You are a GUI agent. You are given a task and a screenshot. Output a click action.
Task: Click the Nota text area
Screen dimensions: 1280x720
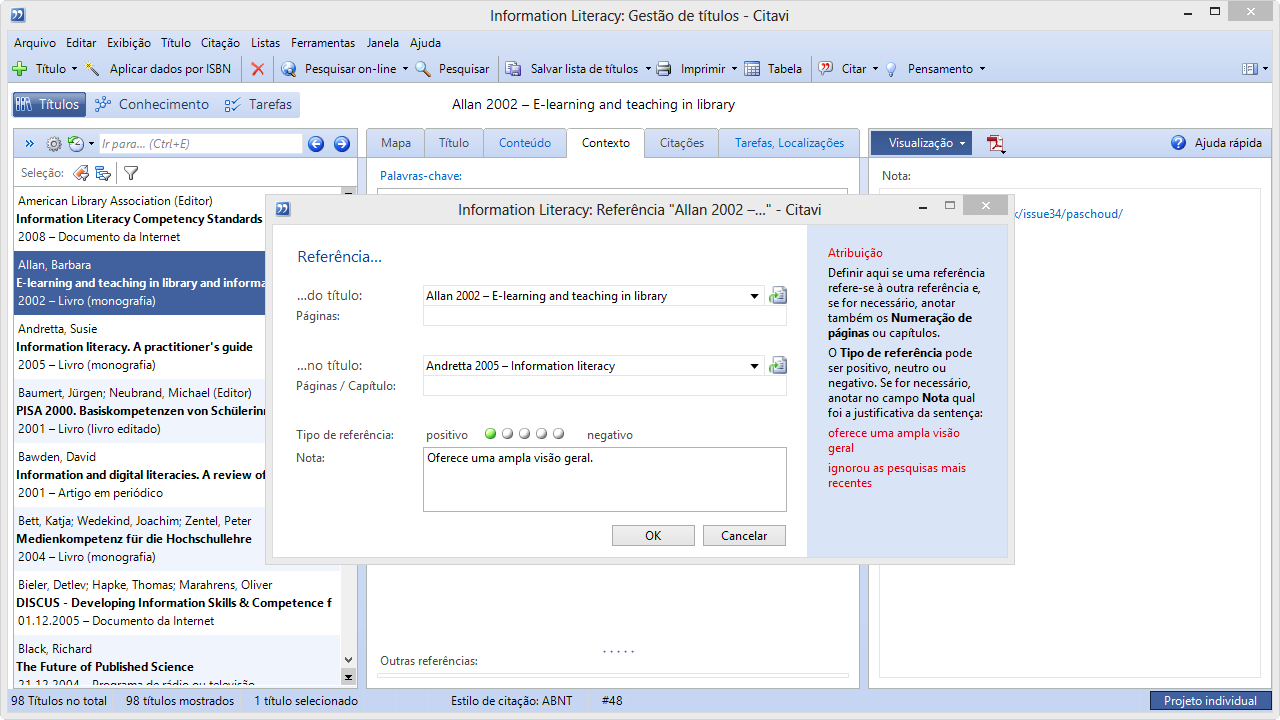point(605,479)
